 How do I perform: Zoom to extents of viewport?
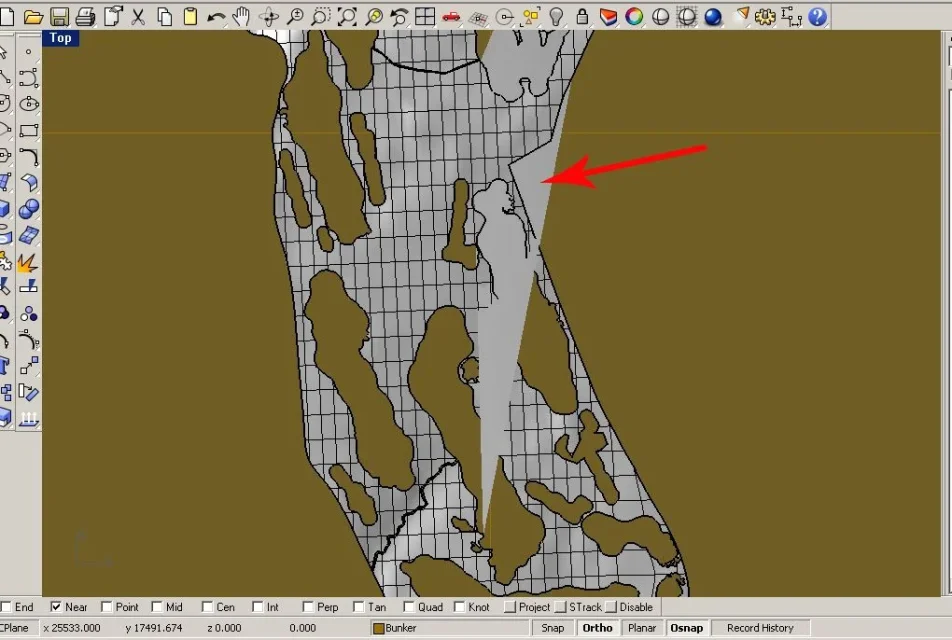point(347,16)
